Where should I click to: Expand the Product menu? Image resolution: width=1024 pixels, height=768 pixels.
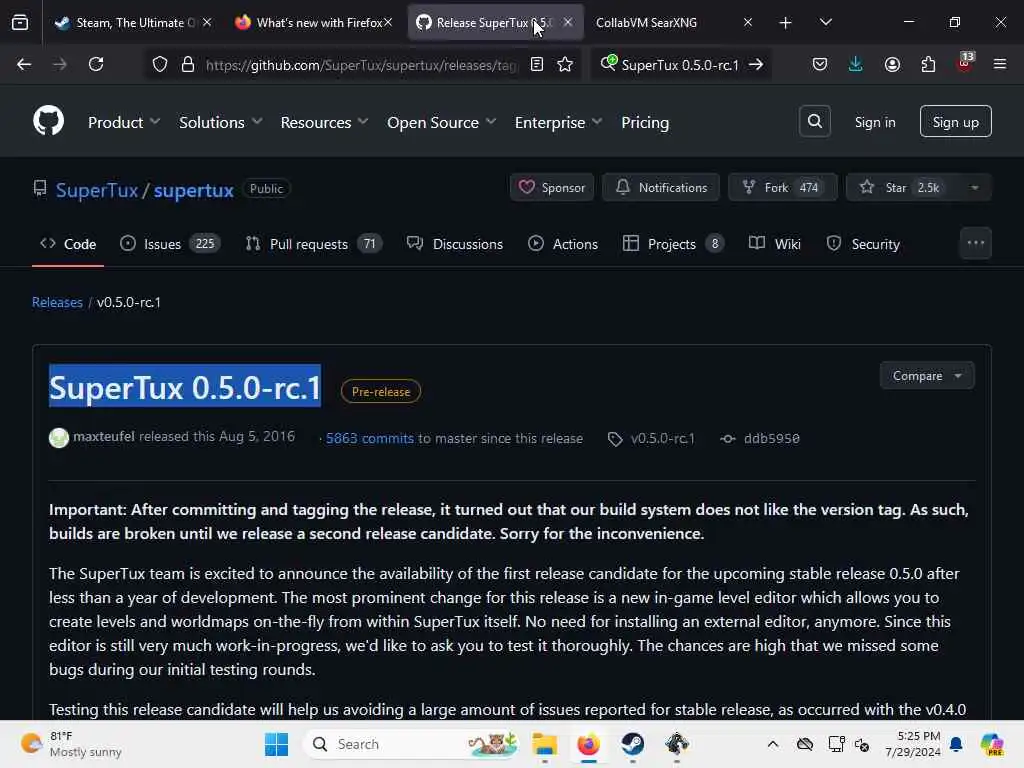pos(124,122)
